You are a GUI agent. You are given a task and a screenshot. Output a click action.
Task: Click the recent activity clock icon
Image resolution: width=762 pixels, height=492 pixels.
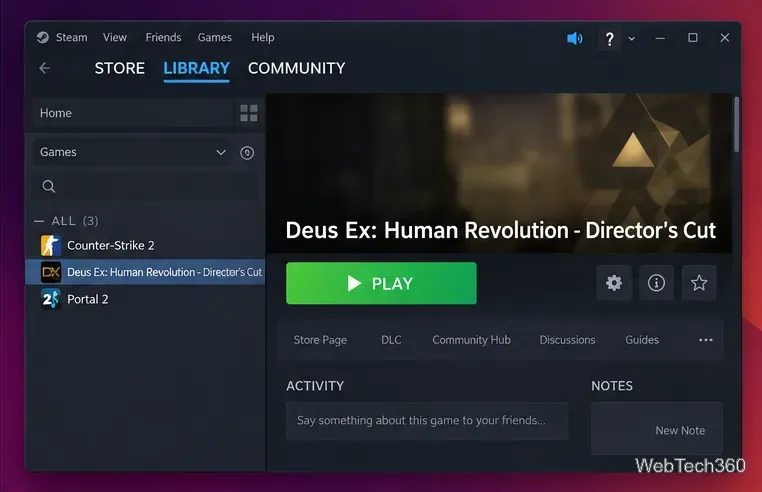[247, 153]
